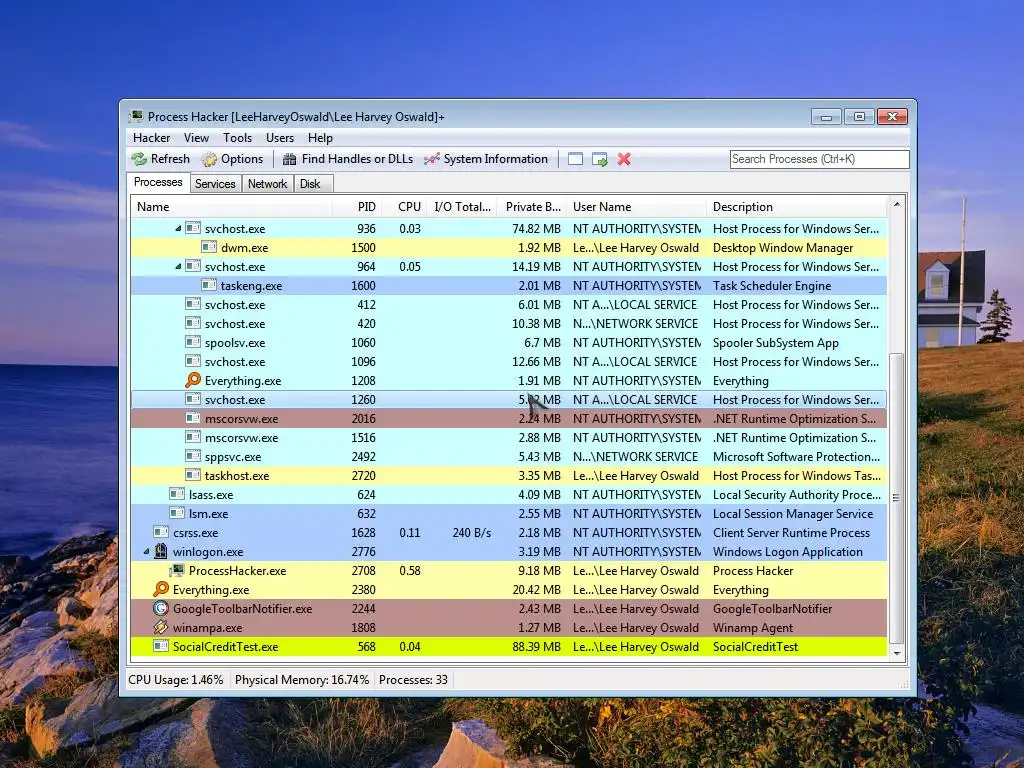Click the Processes: 33 status bar entry

(413, 680)
